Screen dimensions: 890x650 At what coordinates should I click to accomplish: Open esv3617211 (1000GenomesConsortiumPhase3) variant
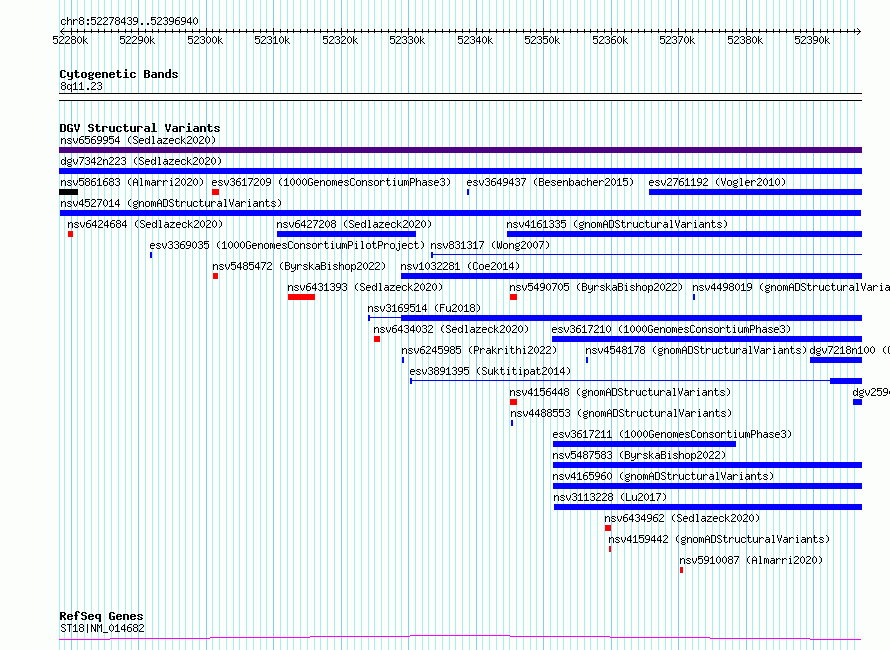coord(672,434)
